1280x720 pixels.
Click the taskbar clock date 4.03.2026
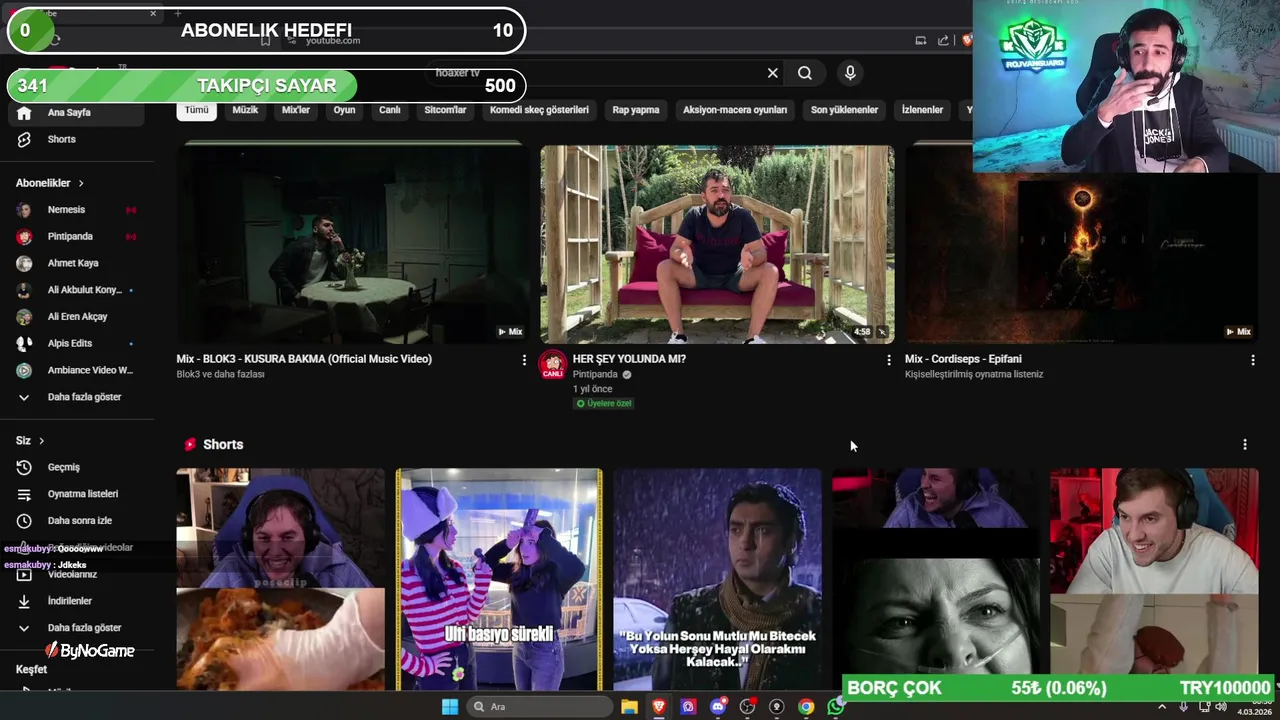(x=1254, y=712)
